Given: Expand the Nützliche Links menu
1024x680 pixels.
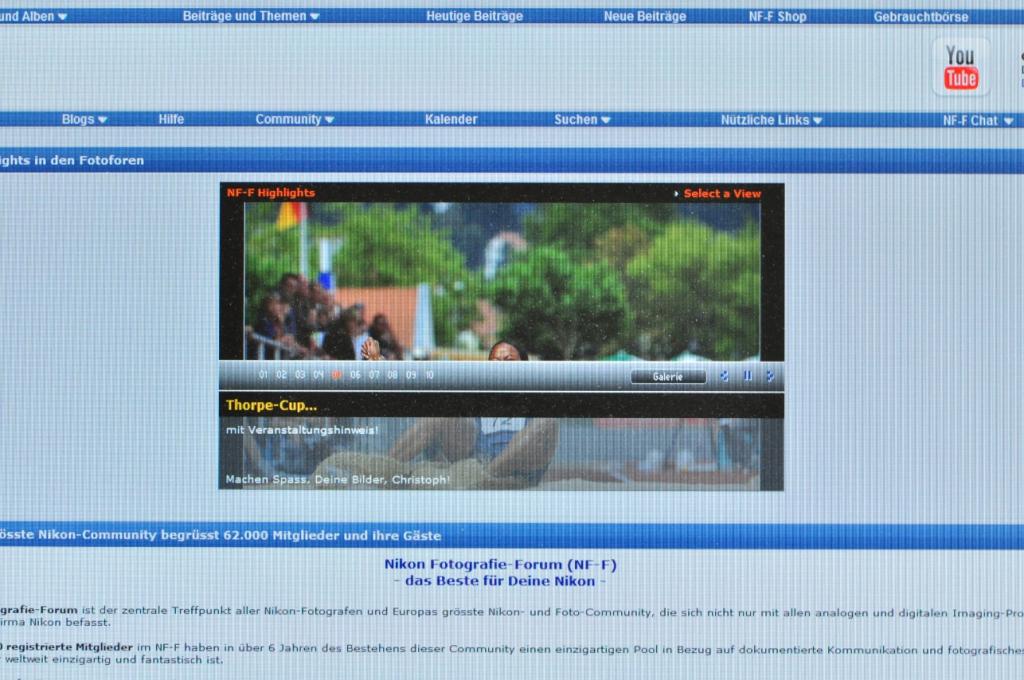Looking at the screenshot, I should (771, 120).
